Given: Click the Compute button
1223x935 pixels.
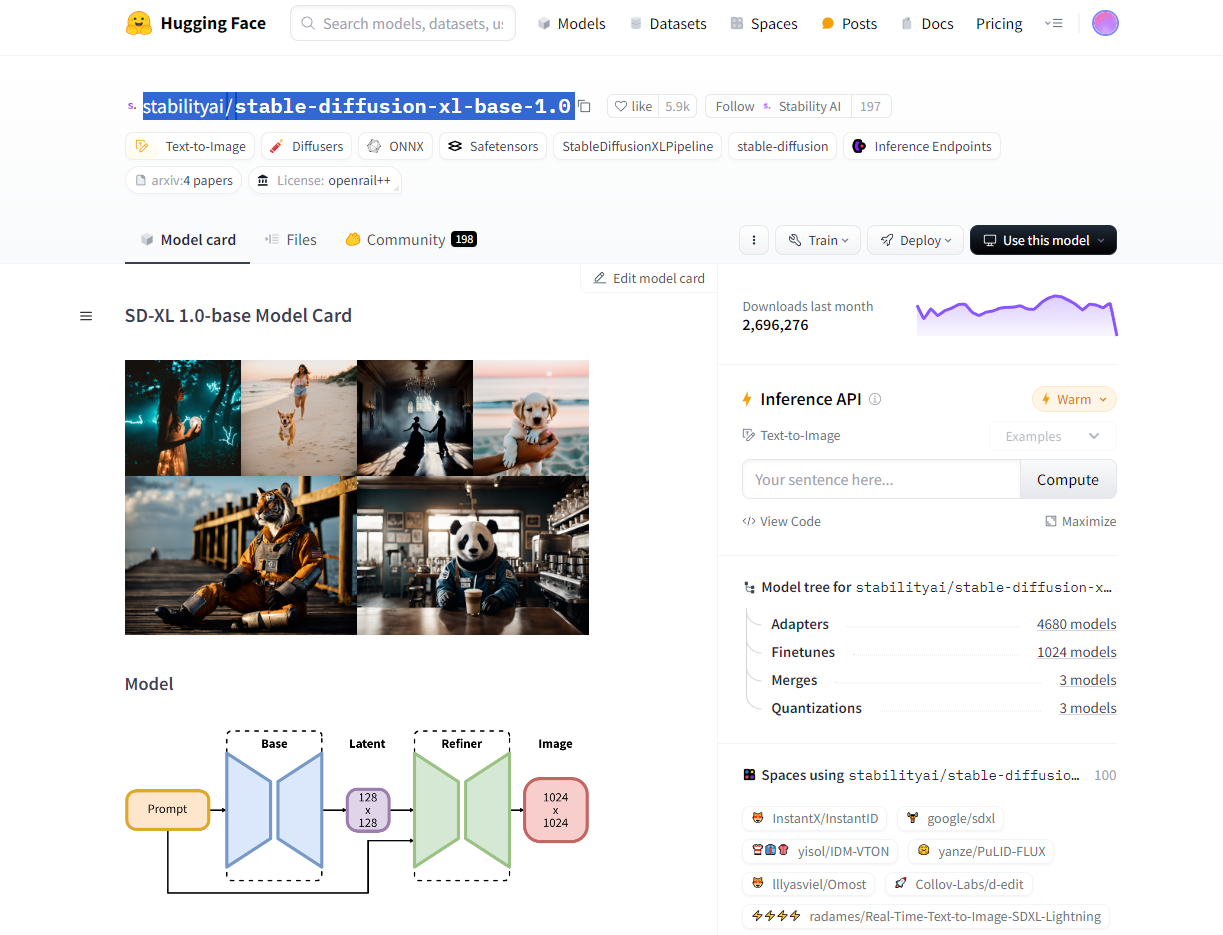Looking at the screenshot, I should point(1068,479).
